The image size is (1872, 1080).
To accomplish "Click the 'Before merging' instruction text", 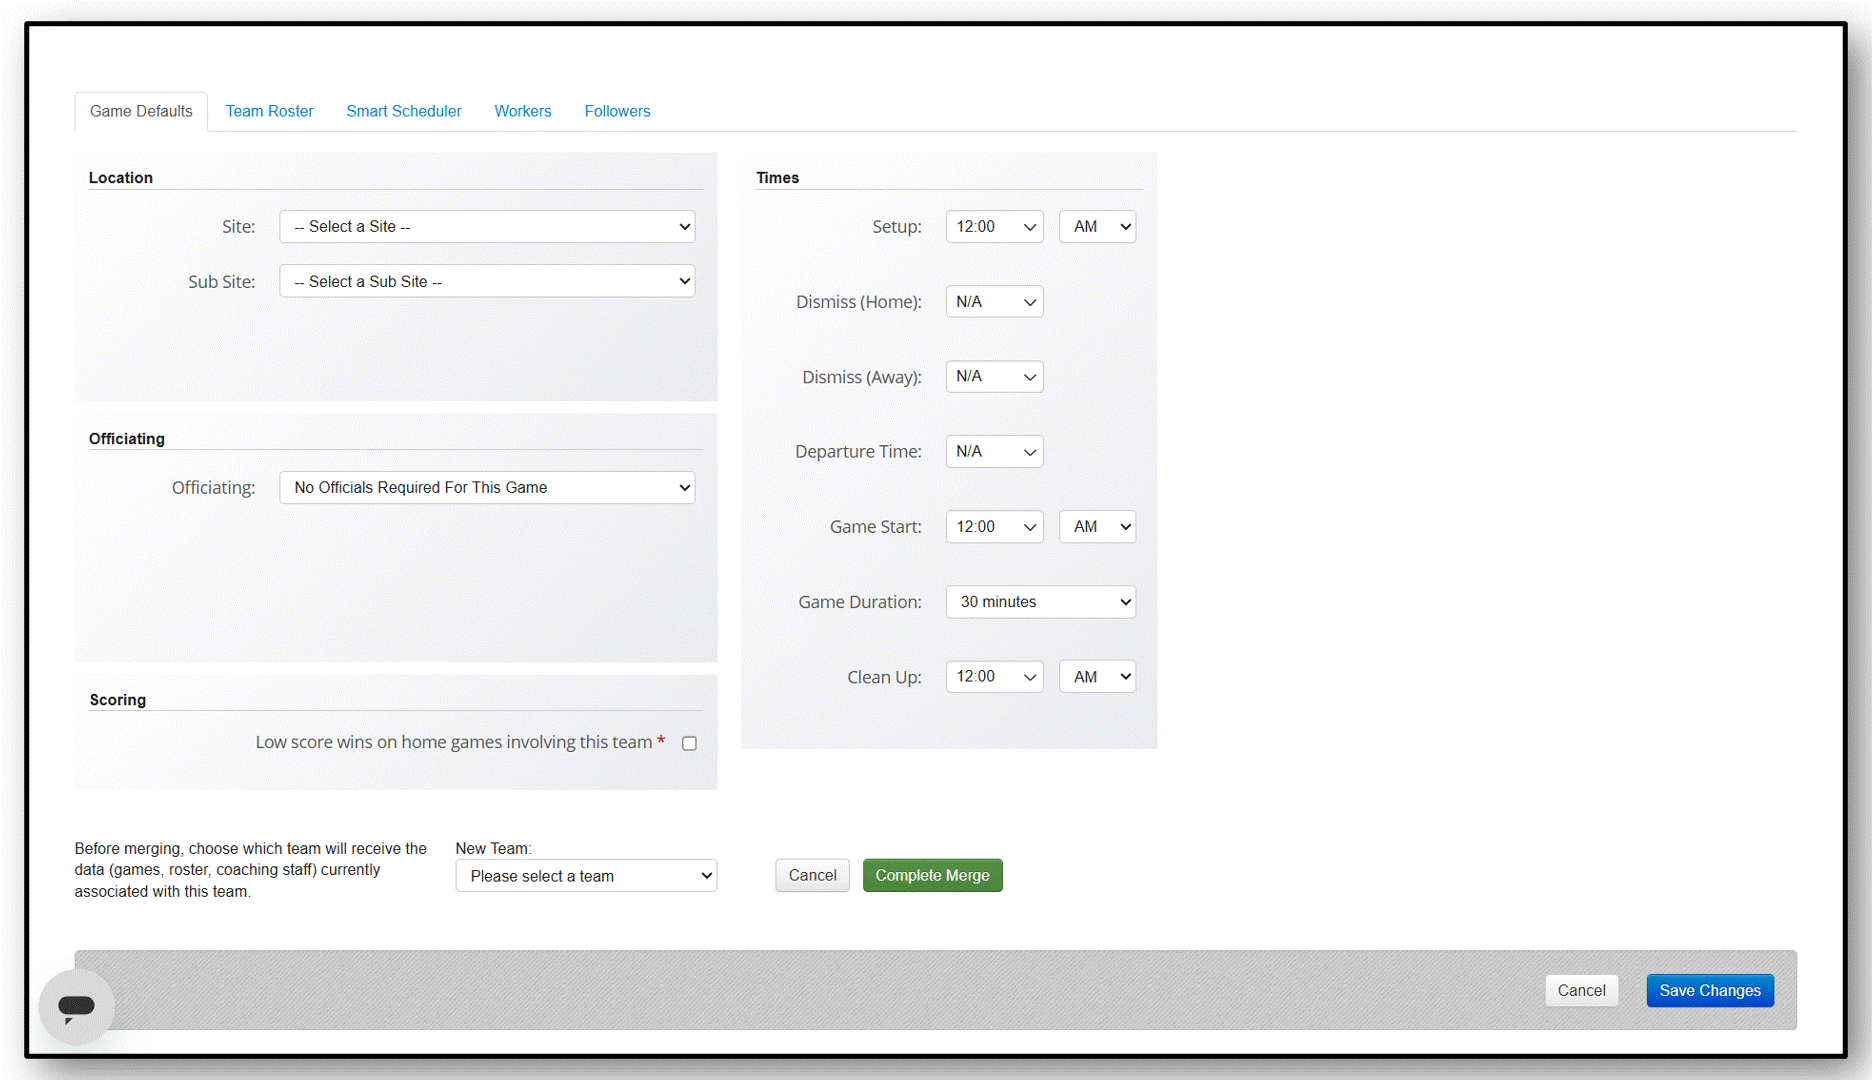I will point(251,870).
